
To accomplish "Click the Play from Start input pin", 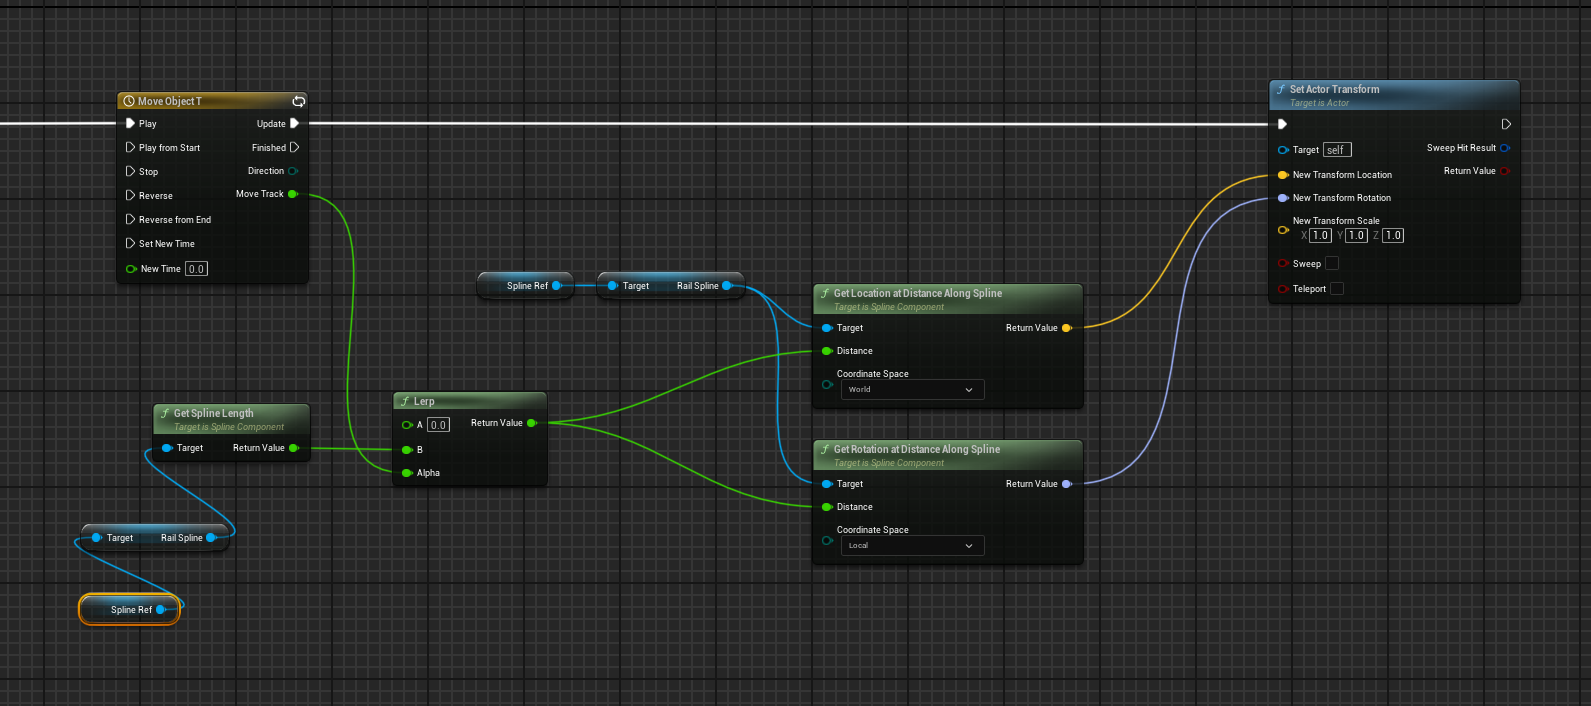I will coord(130,147).
